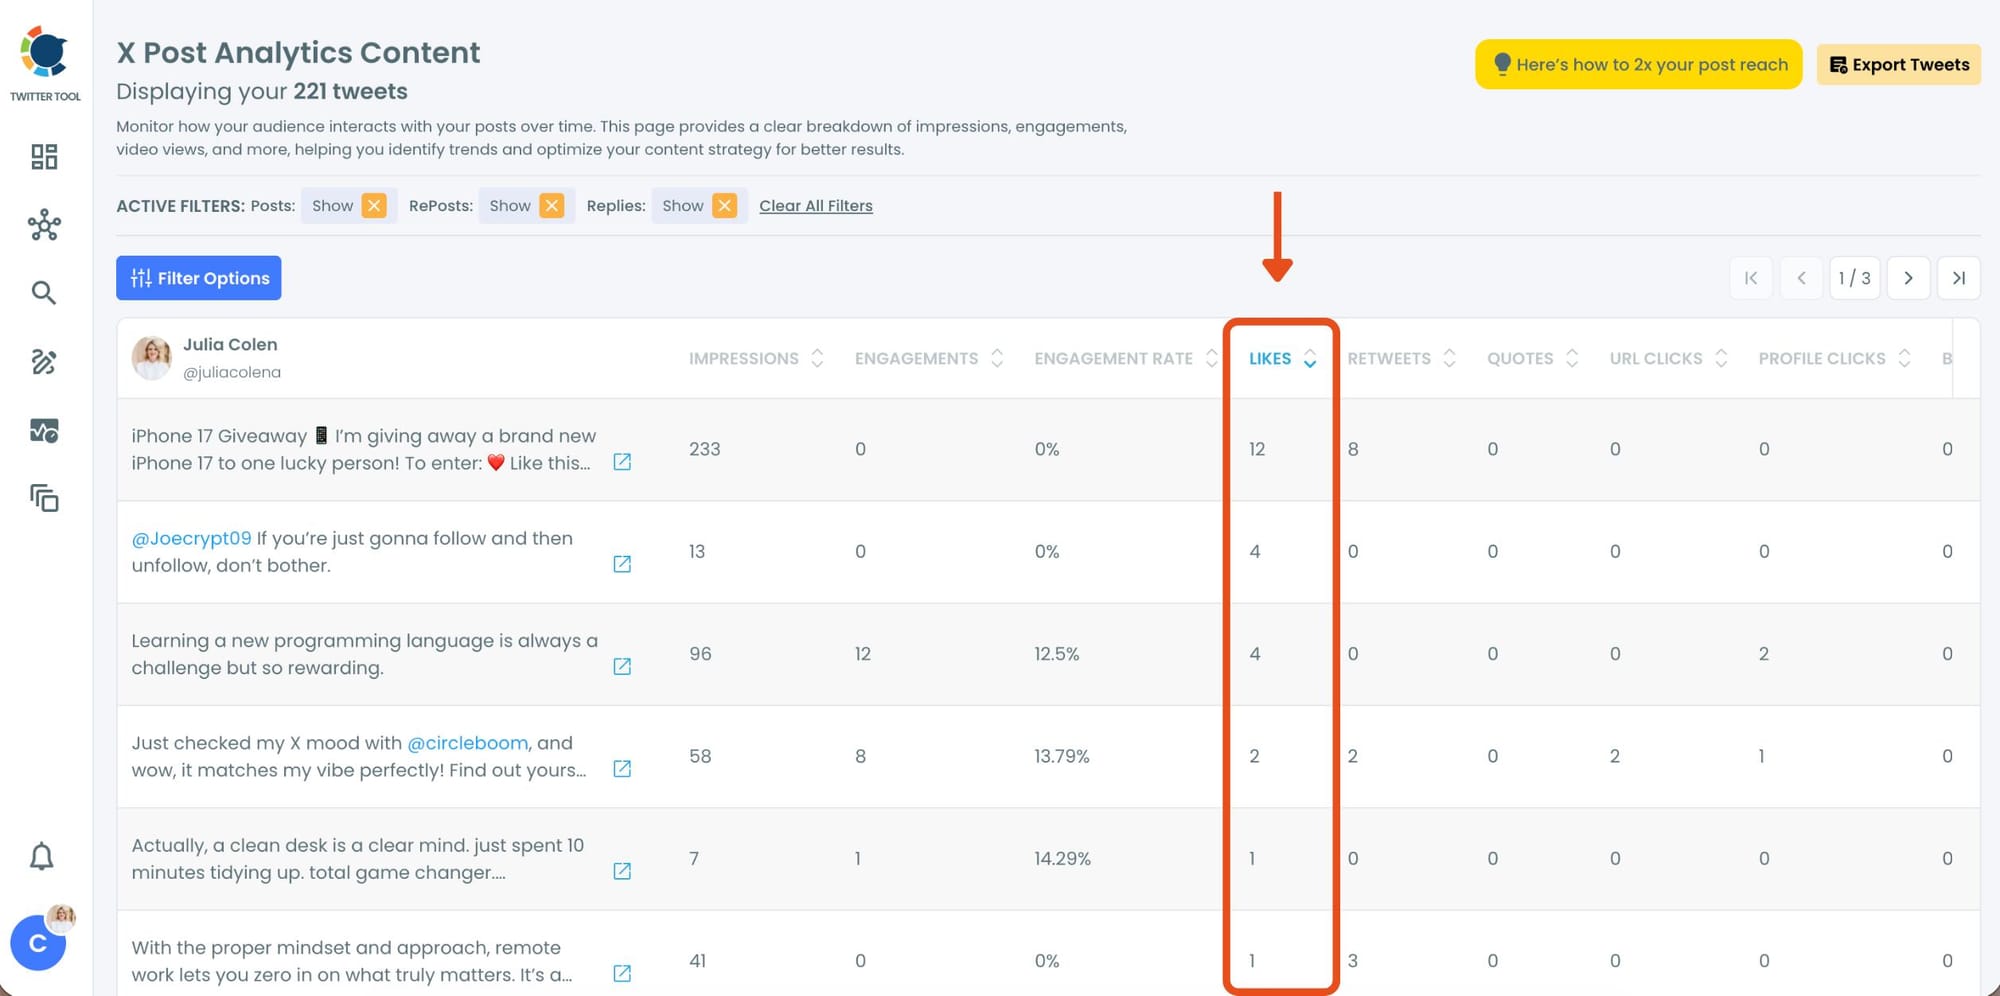The image size is (2000, 996).
Task: Open the Filter Options panel
Action: (199, 278)
